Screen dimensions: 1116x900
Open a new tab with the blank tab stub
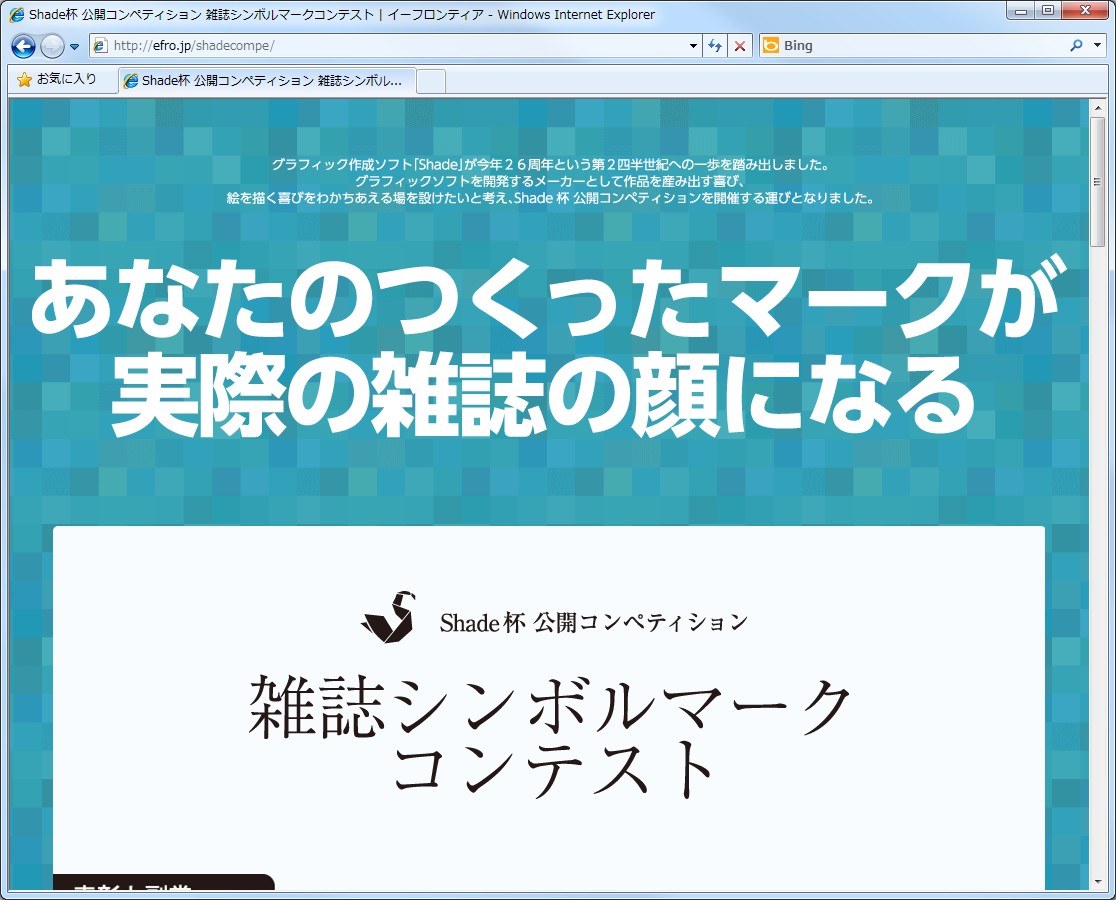pos(432,80)
